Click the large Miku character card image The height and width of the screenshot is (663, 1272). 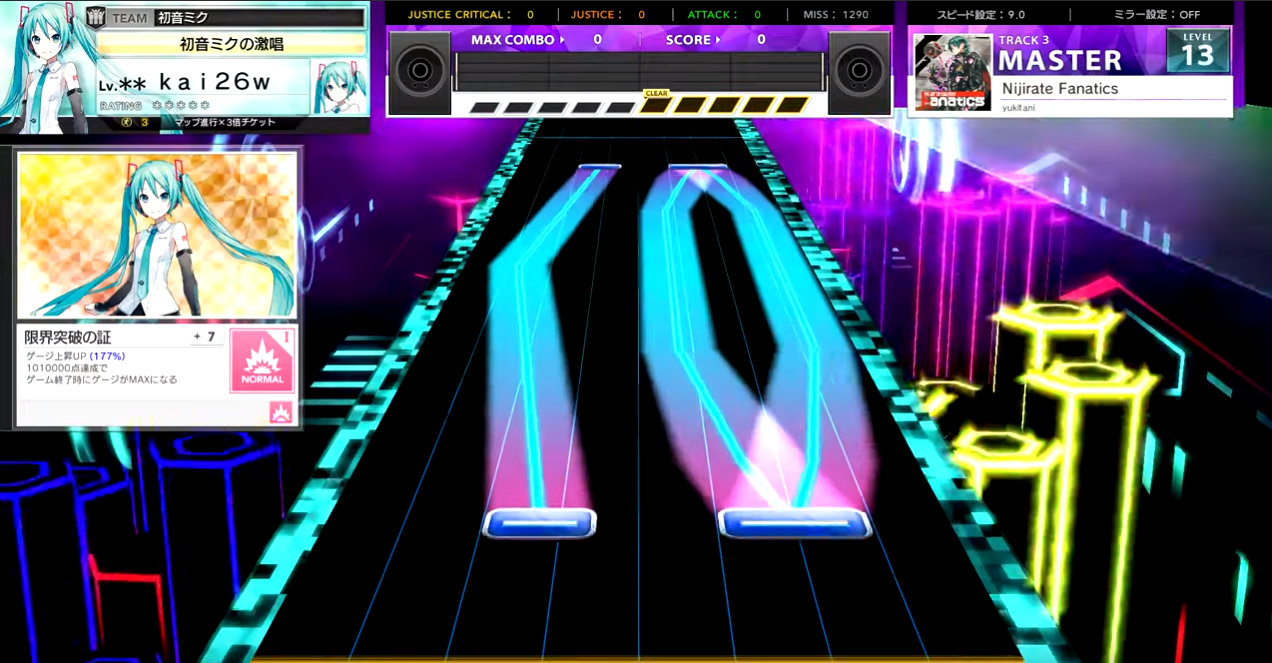pyautogui.click(x=158, y=235)
